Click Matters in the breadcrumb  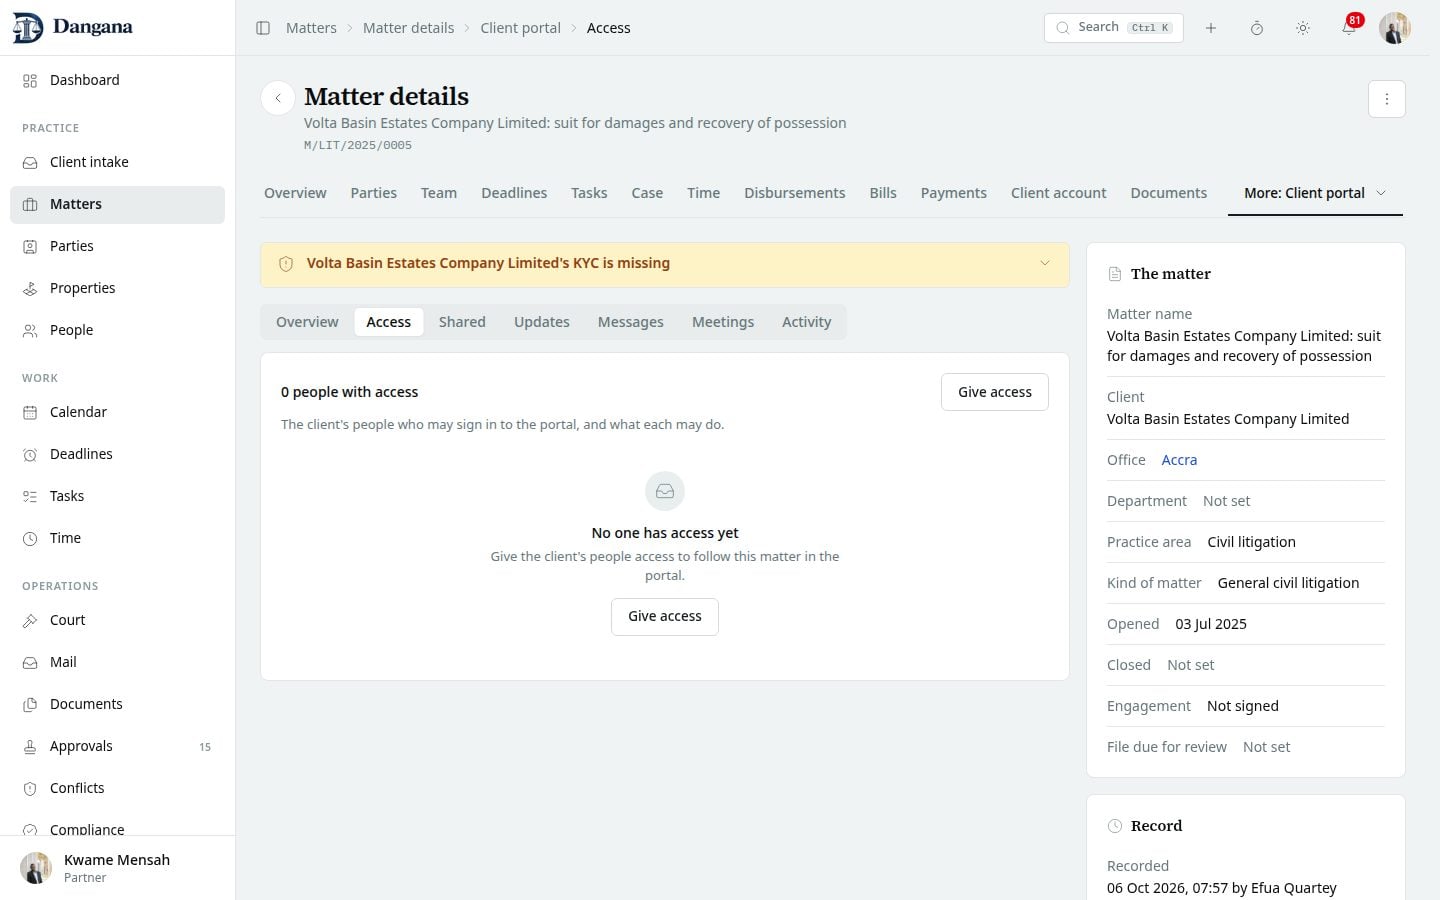tap(311, 28)
